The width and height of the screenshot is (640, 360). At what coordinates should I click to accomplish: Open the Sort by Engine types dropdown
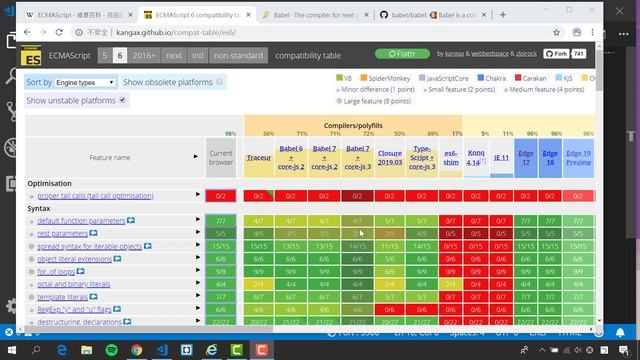coord(85,82)
